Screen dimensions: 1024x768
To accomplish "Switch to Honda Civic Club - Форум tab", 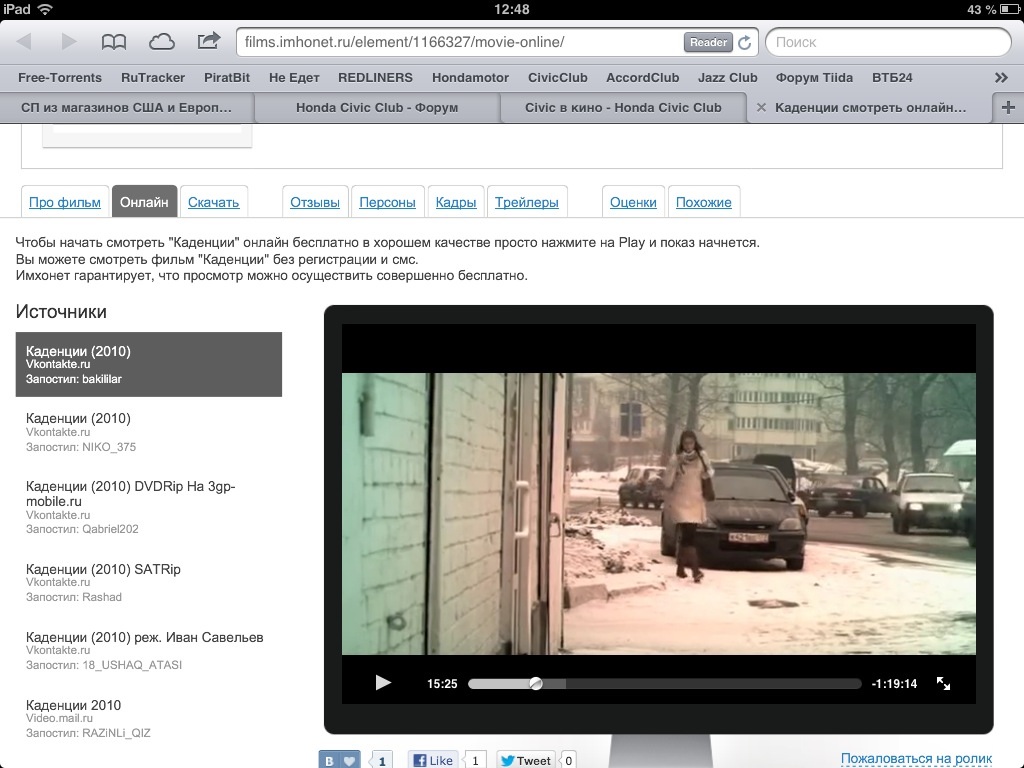I will (377, 108).
